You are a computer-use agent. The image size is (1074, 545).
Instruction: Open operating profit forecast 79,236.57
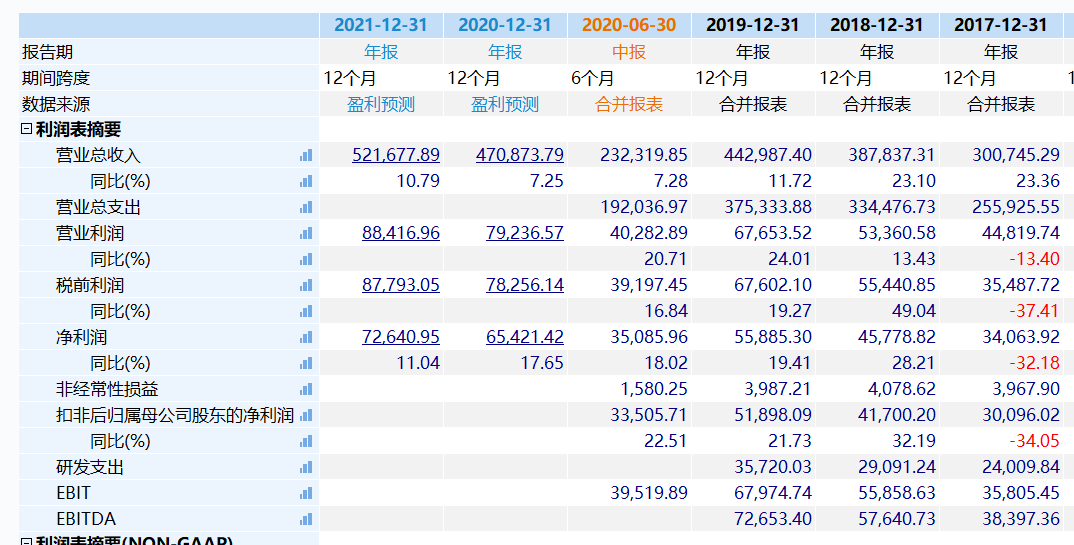tap(525, 233)
